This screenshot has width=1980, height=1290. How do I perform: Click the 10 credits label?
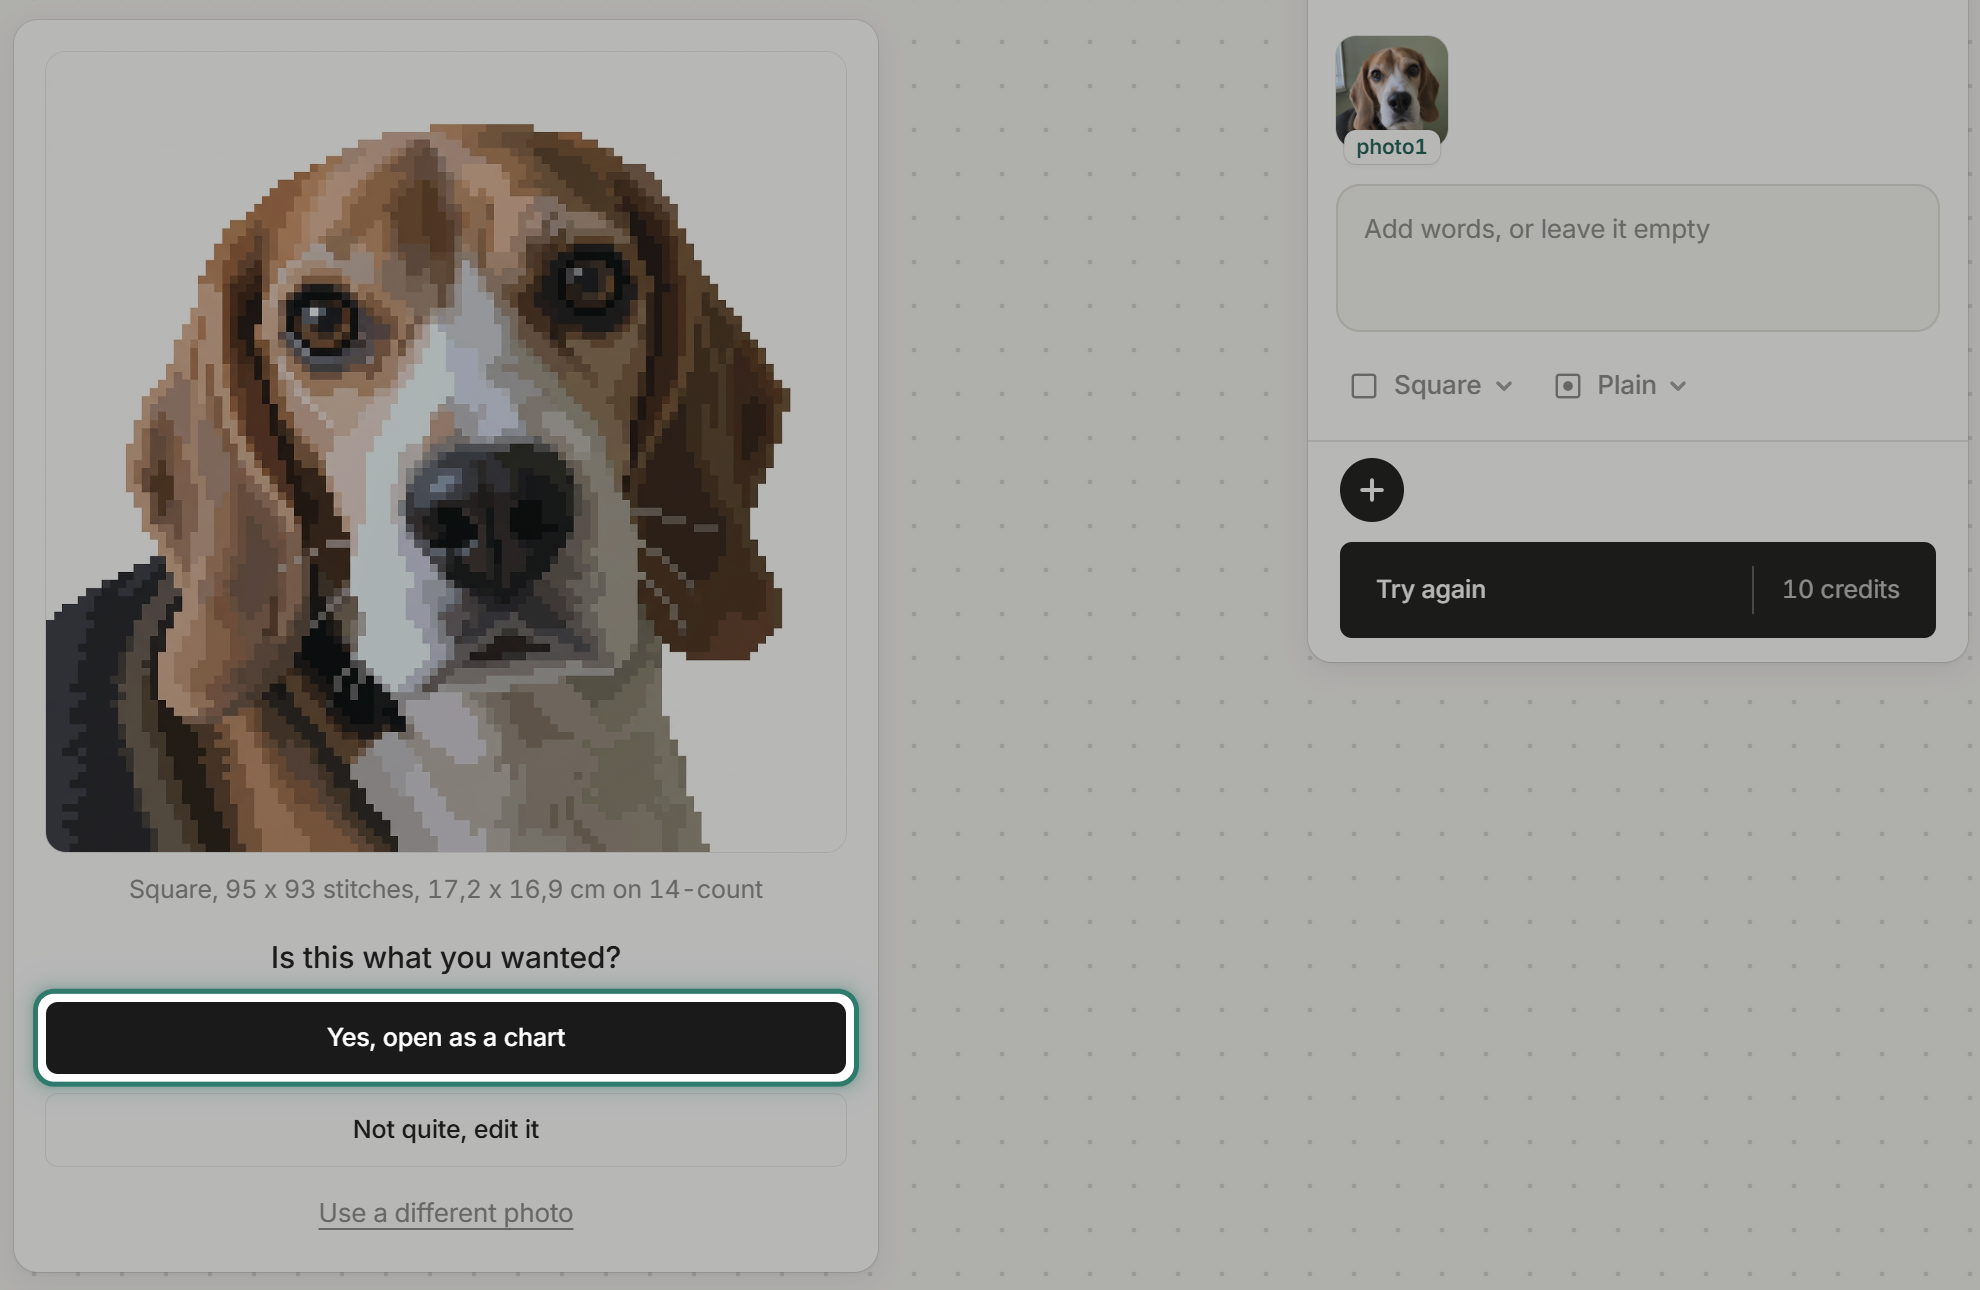1840,590
